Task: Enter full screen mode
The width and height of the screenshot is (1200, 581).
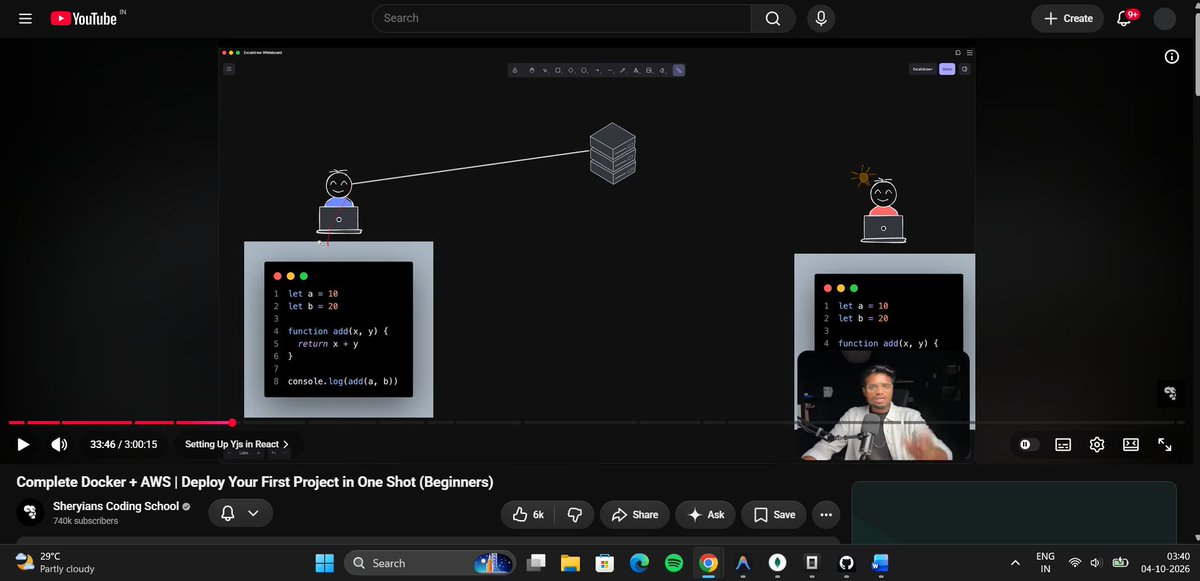Action: 1165,444
